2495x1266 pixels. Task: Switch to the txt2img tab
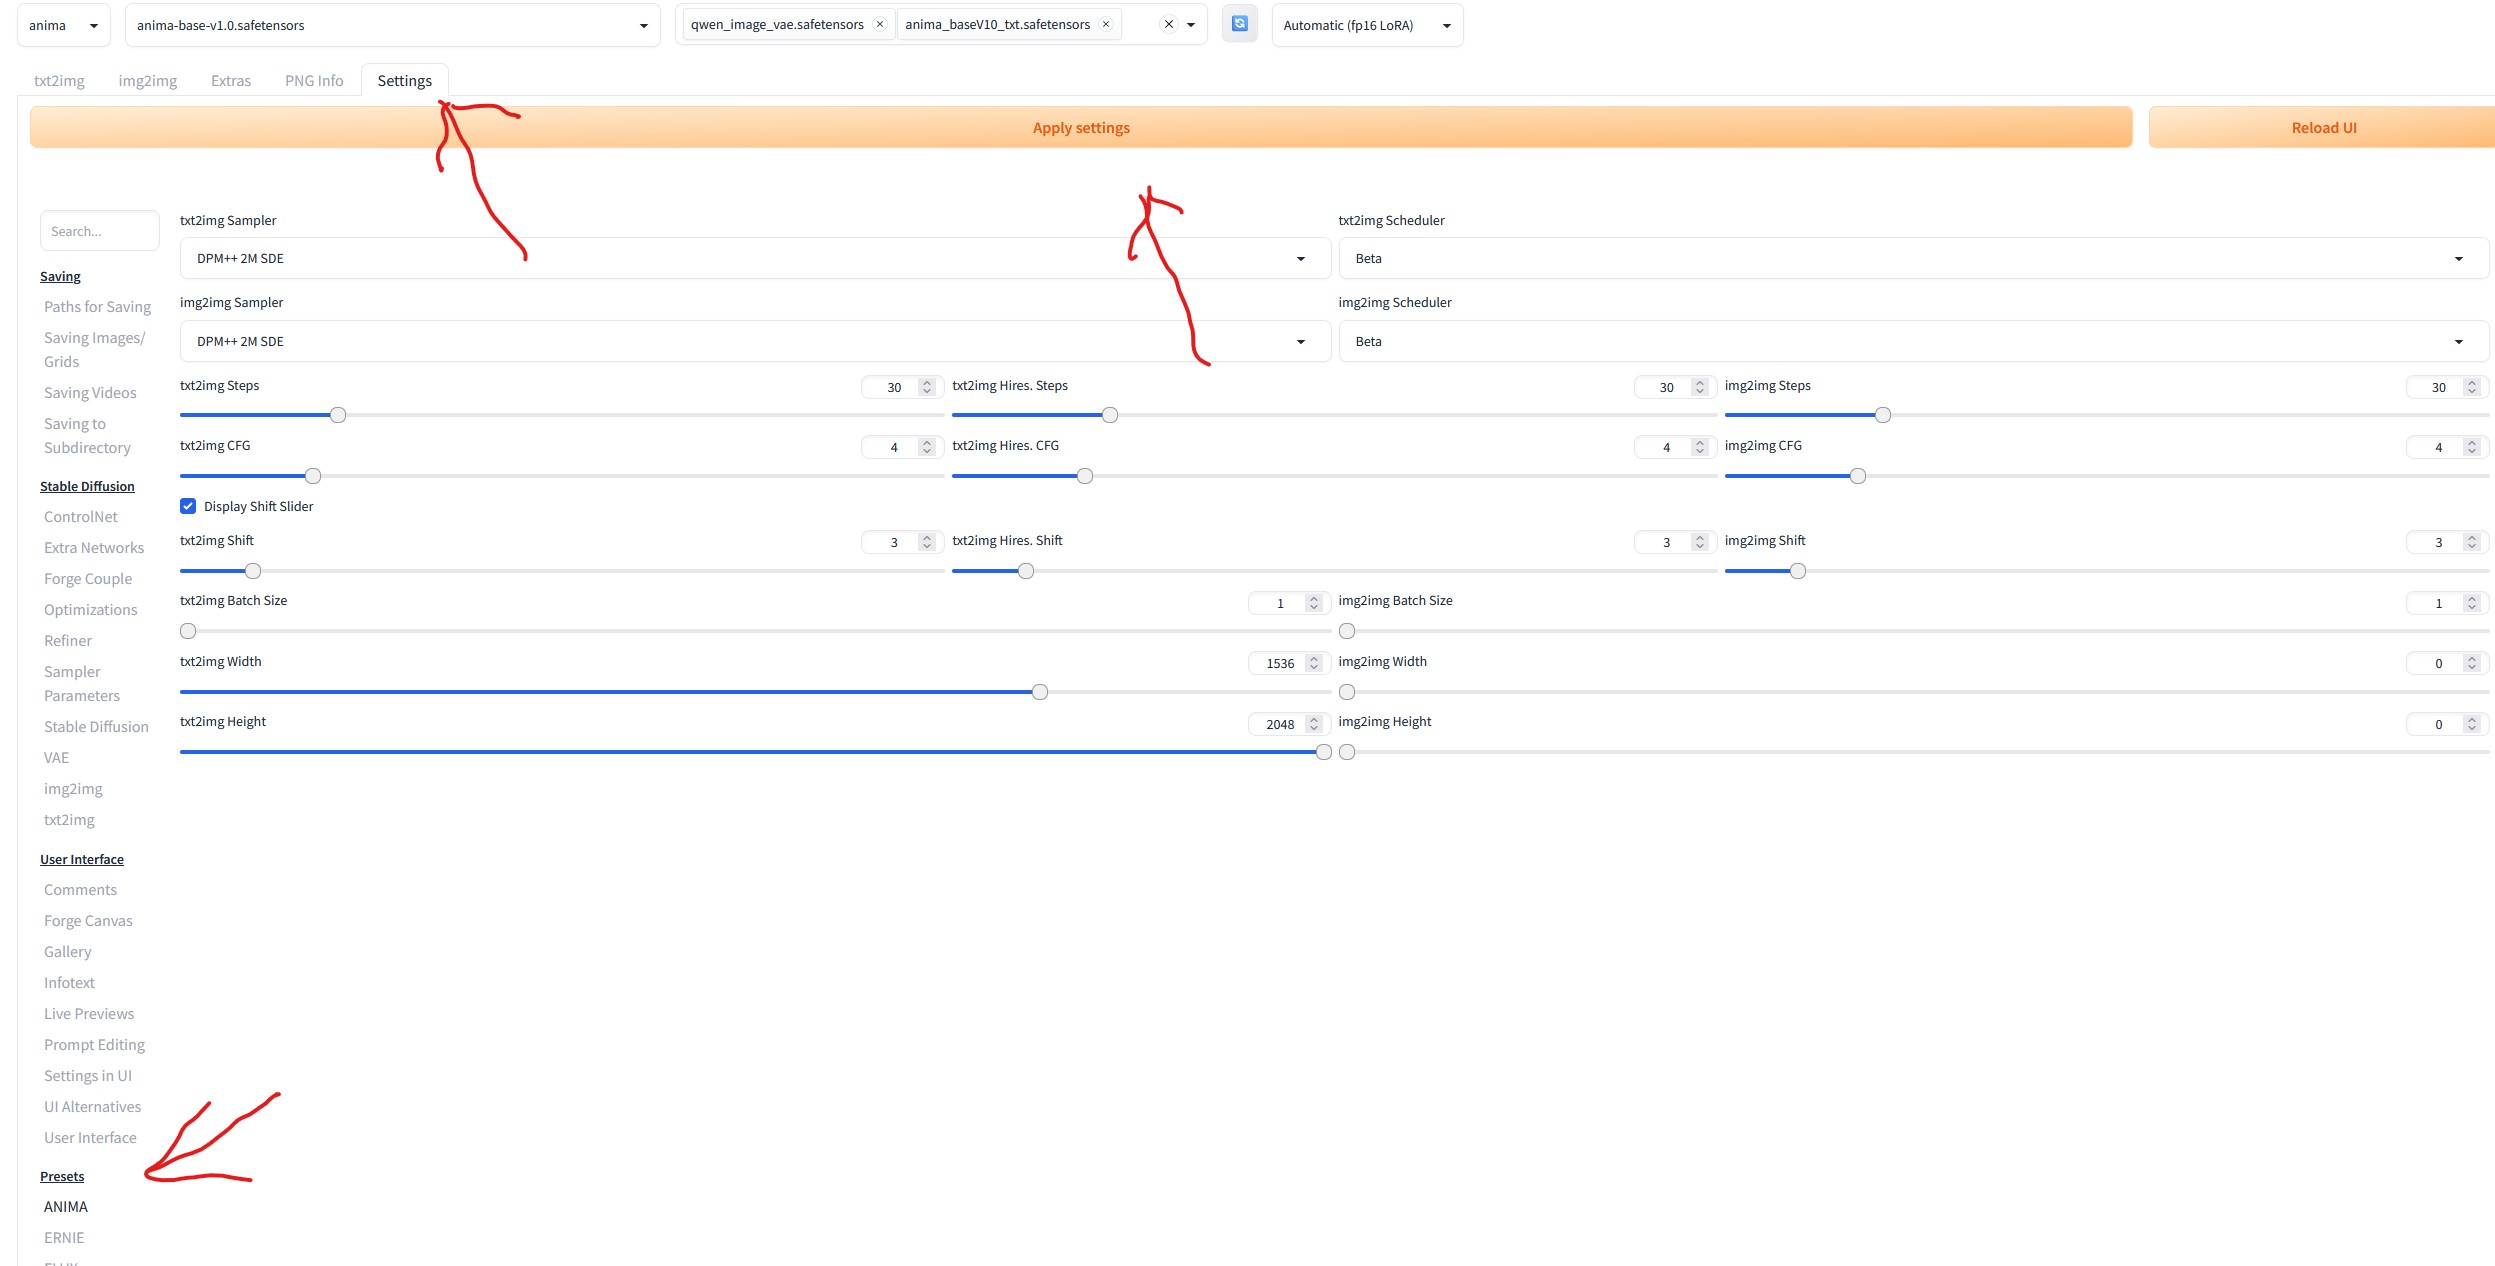59,81
